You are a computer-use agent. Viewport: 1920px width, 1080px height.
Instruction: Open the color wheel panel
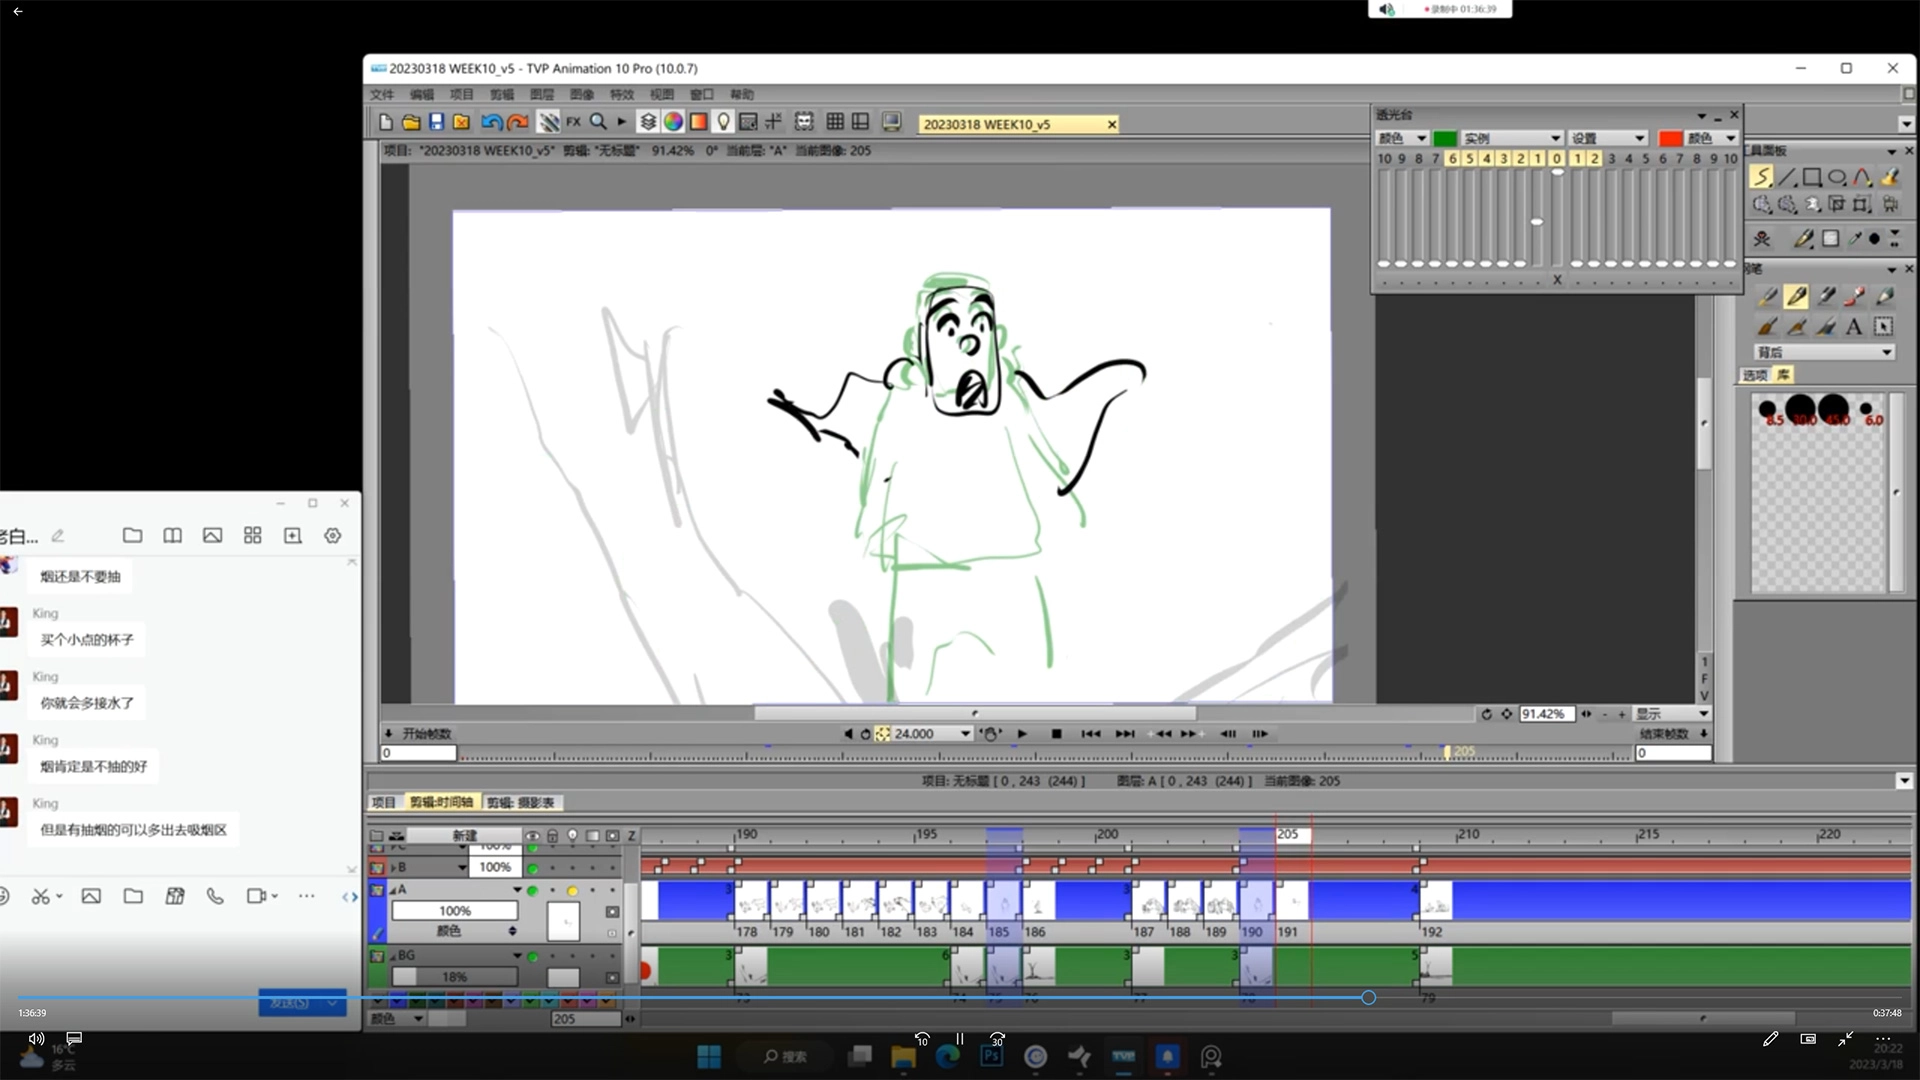point(673,122)
